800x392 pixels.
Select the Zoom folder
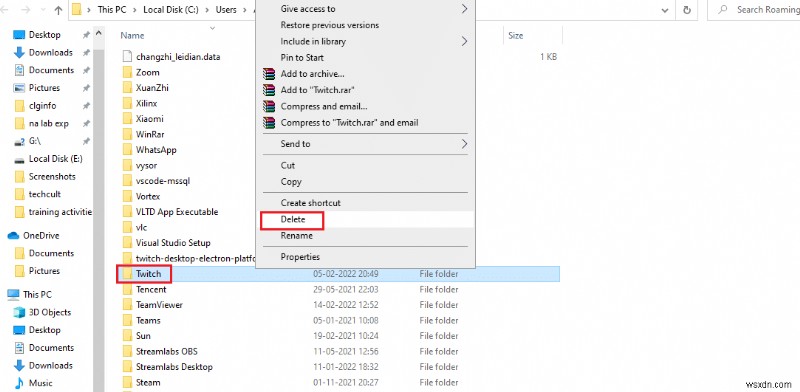coord(147,72)
